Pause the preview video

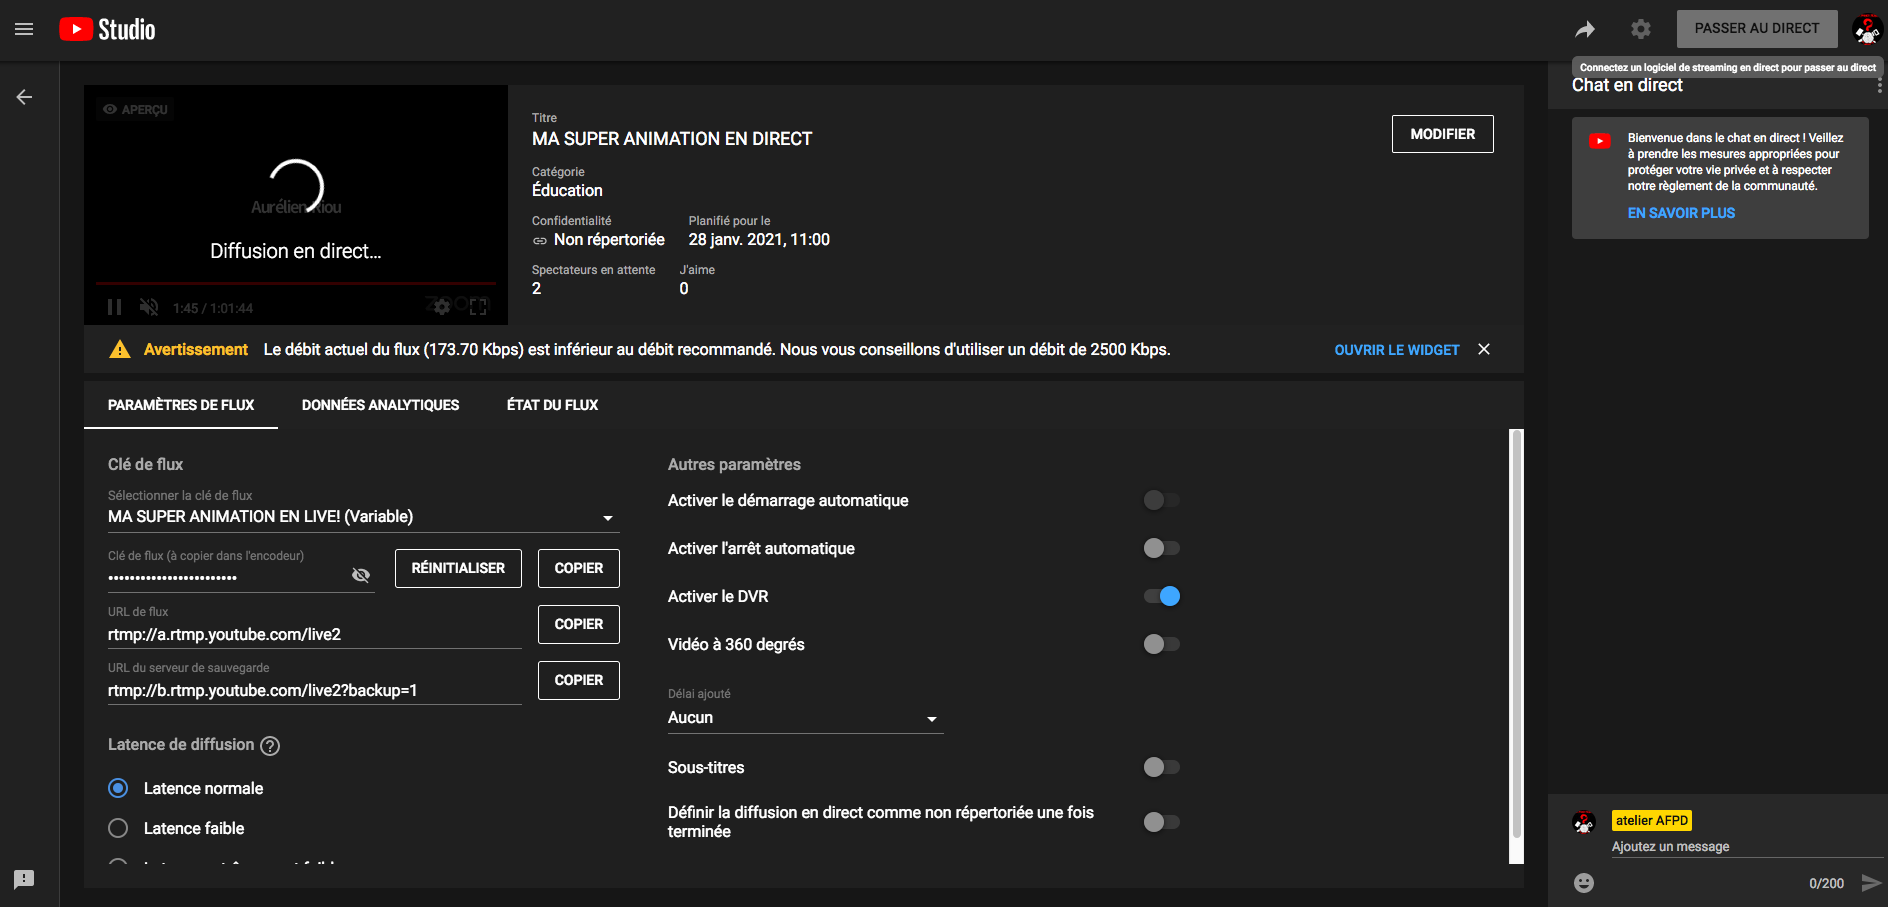point(114,307)
